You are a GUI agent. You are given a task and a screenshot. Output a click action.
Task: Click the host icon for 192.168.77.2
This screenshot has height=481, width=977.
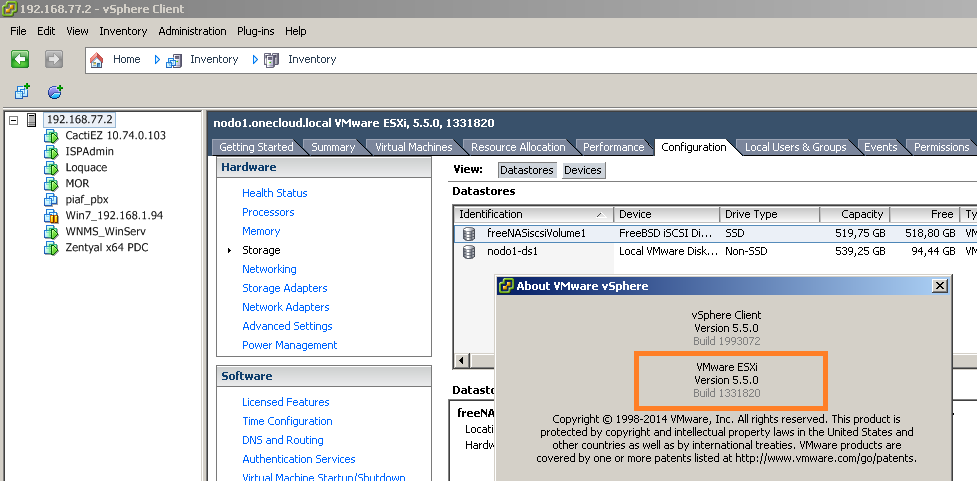[x=32, y=120]
